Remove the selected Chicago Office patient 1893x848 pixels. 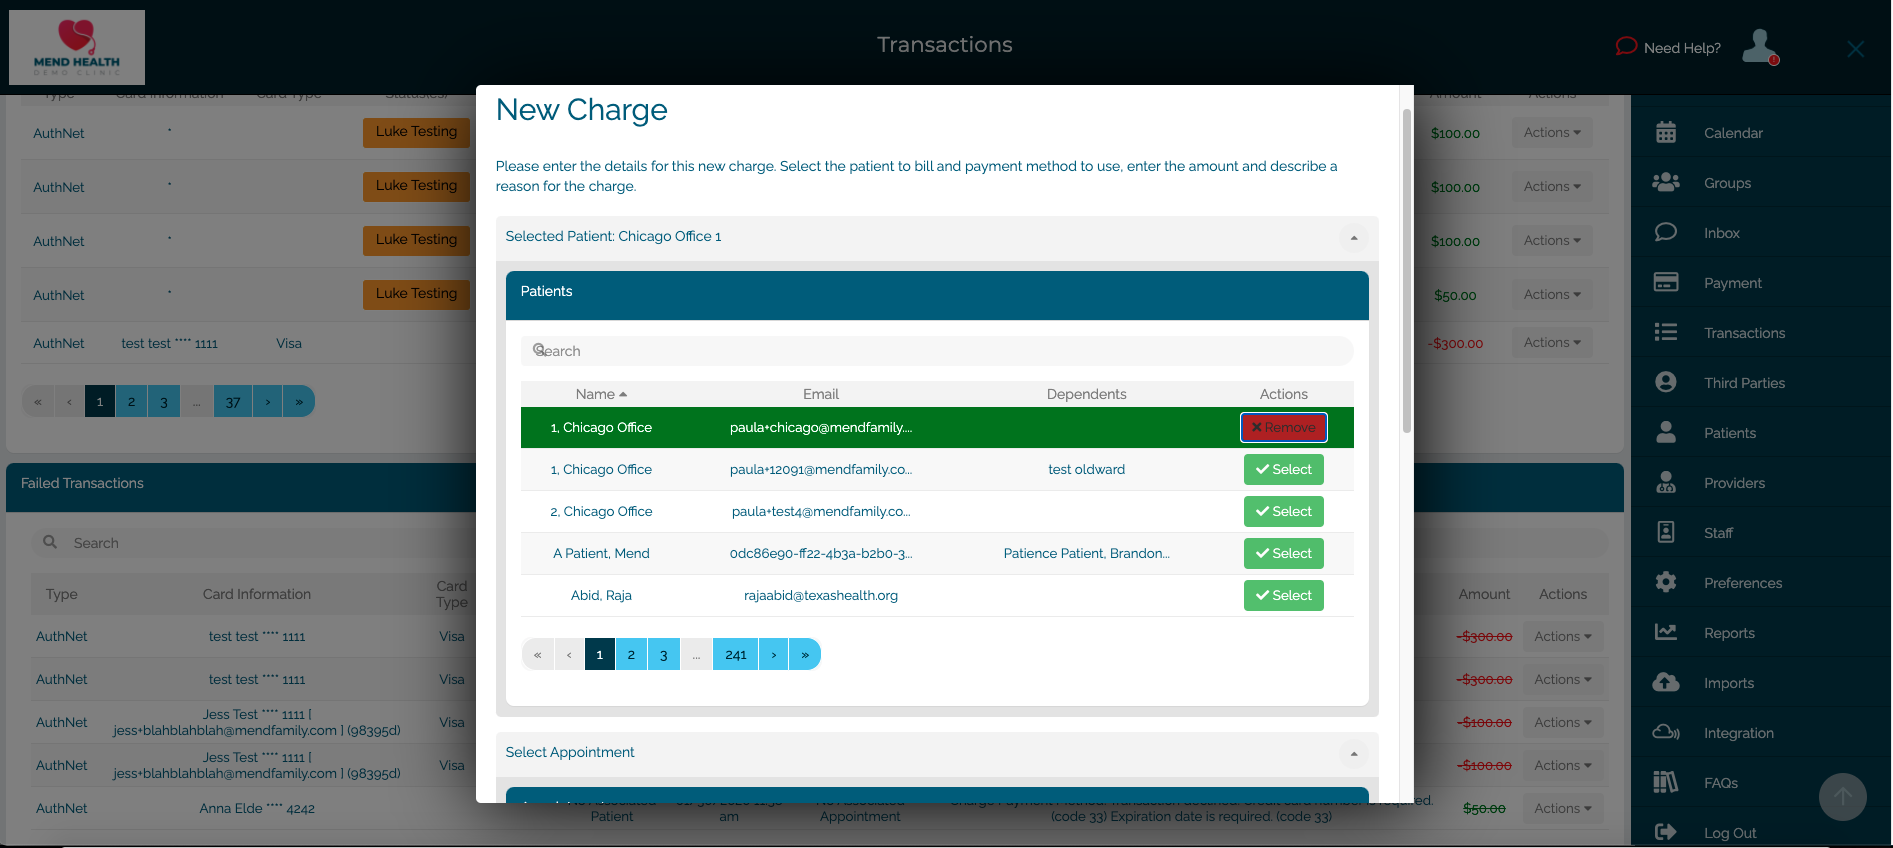pyautogui.click(x=1283, y=427)
